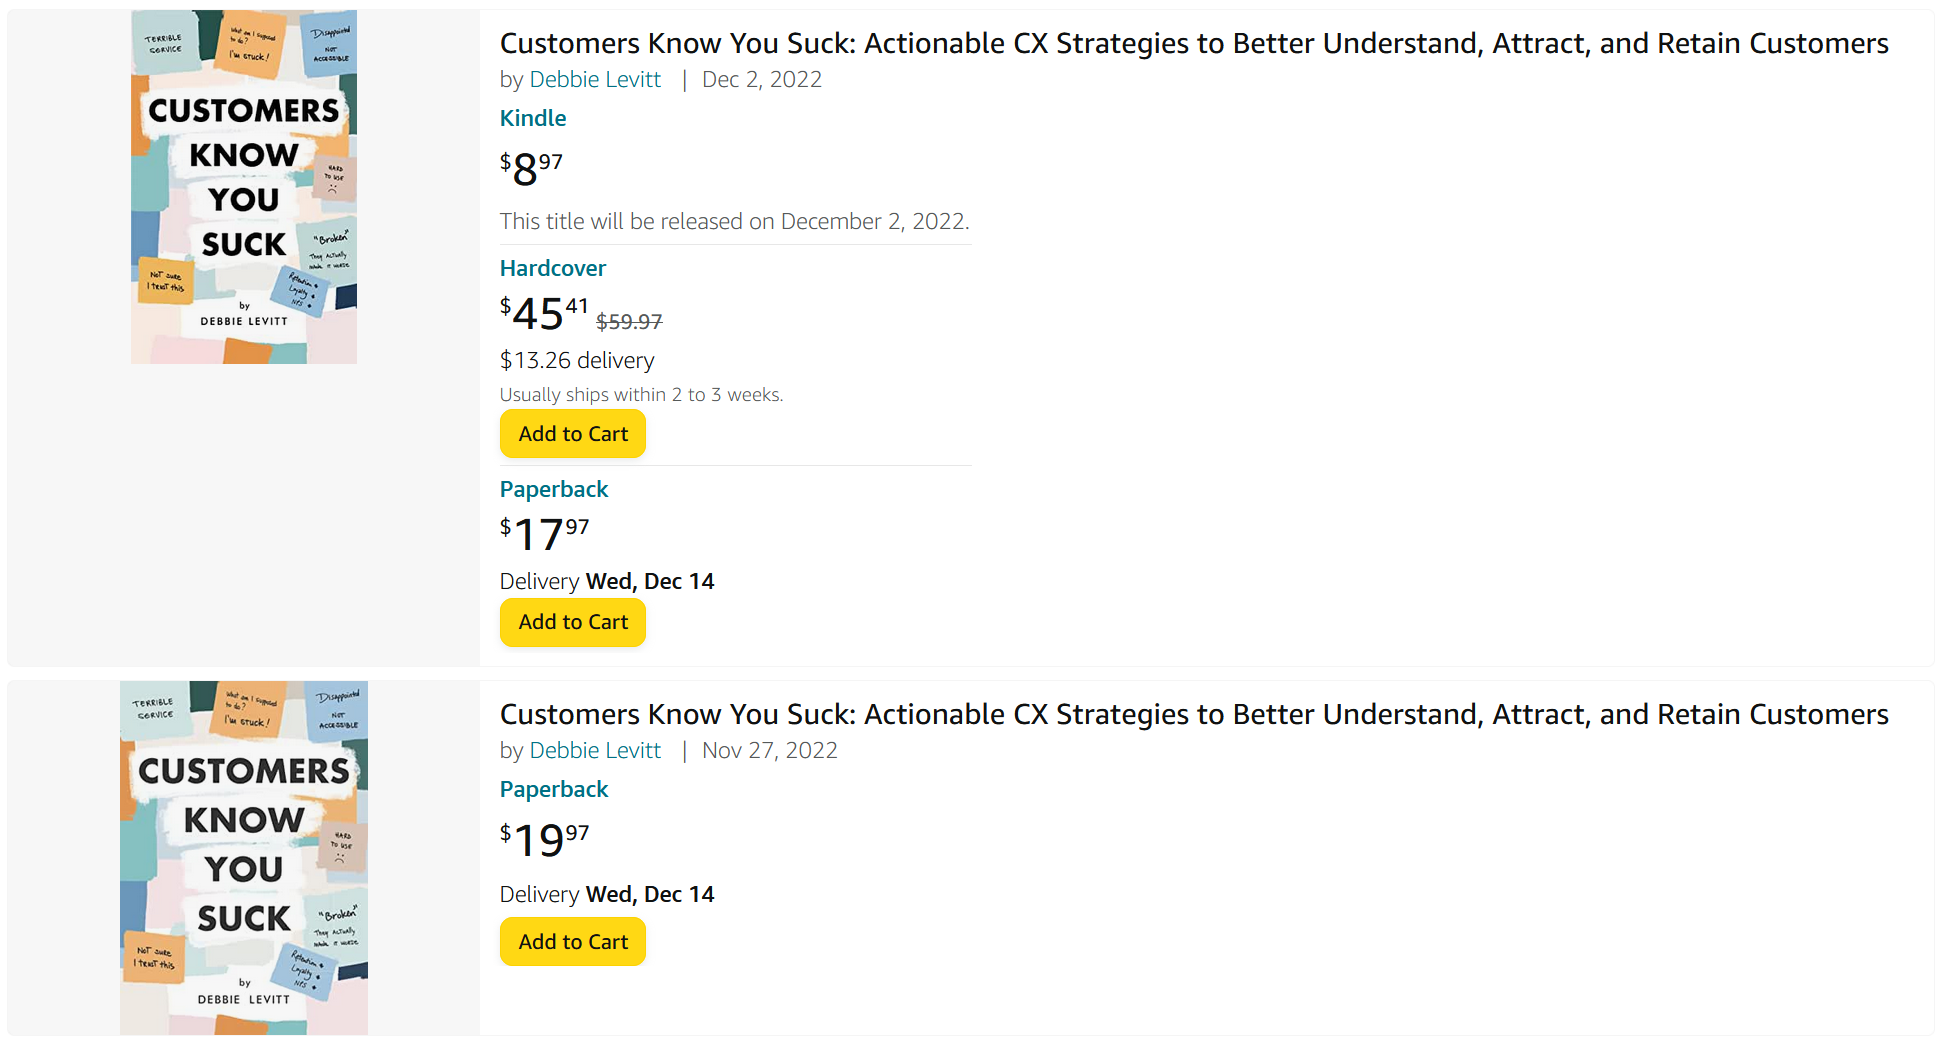Image resolution: width=1941 pixels, height=1040 pixels.
Task: Click the $13.26 delivery text
Action: coord(577,360)
